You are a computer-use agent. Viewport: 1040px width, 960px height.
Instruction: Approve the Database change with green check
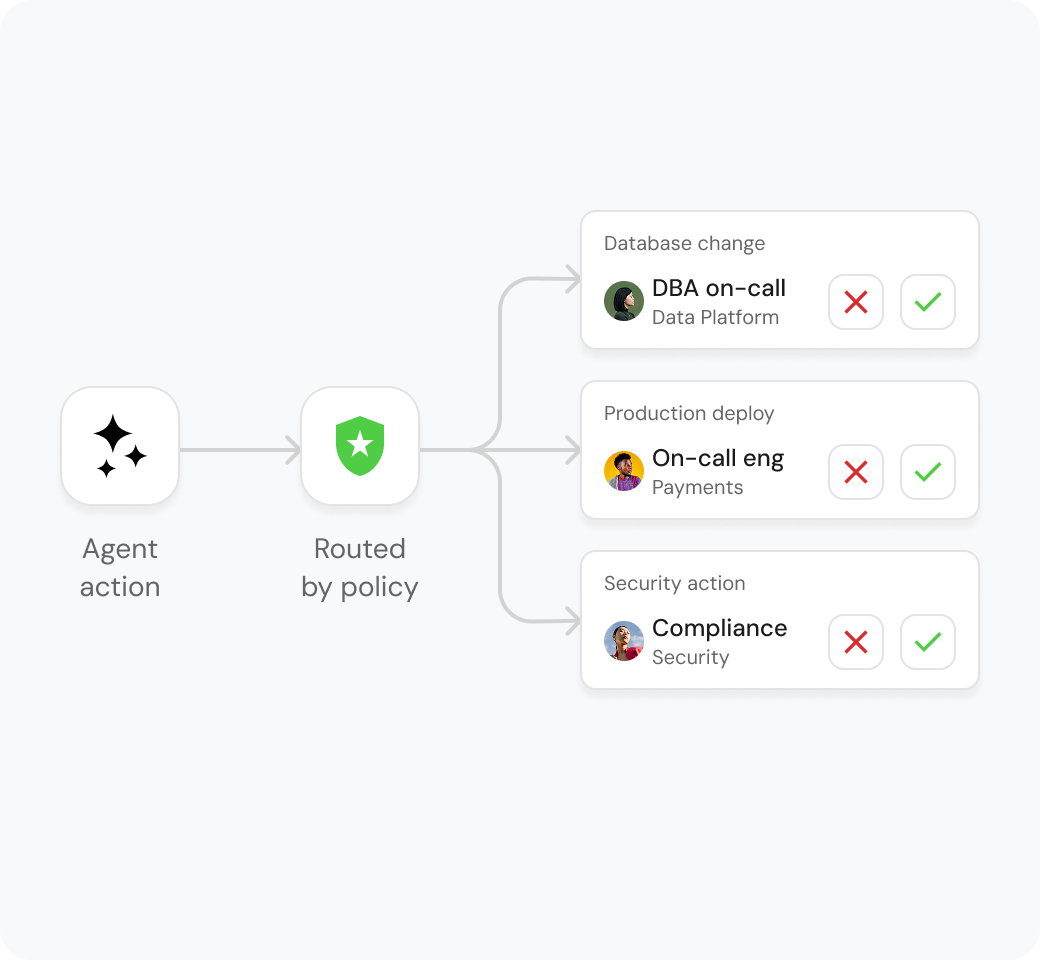(x=927, y=302)
